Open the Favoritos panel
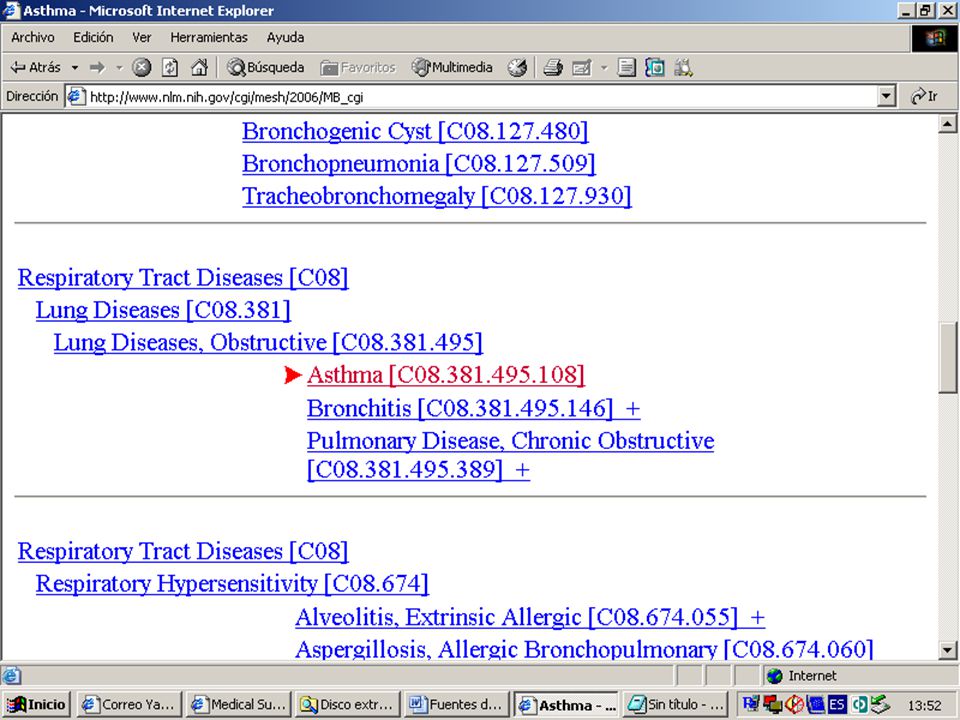 (x=358, y=67)
